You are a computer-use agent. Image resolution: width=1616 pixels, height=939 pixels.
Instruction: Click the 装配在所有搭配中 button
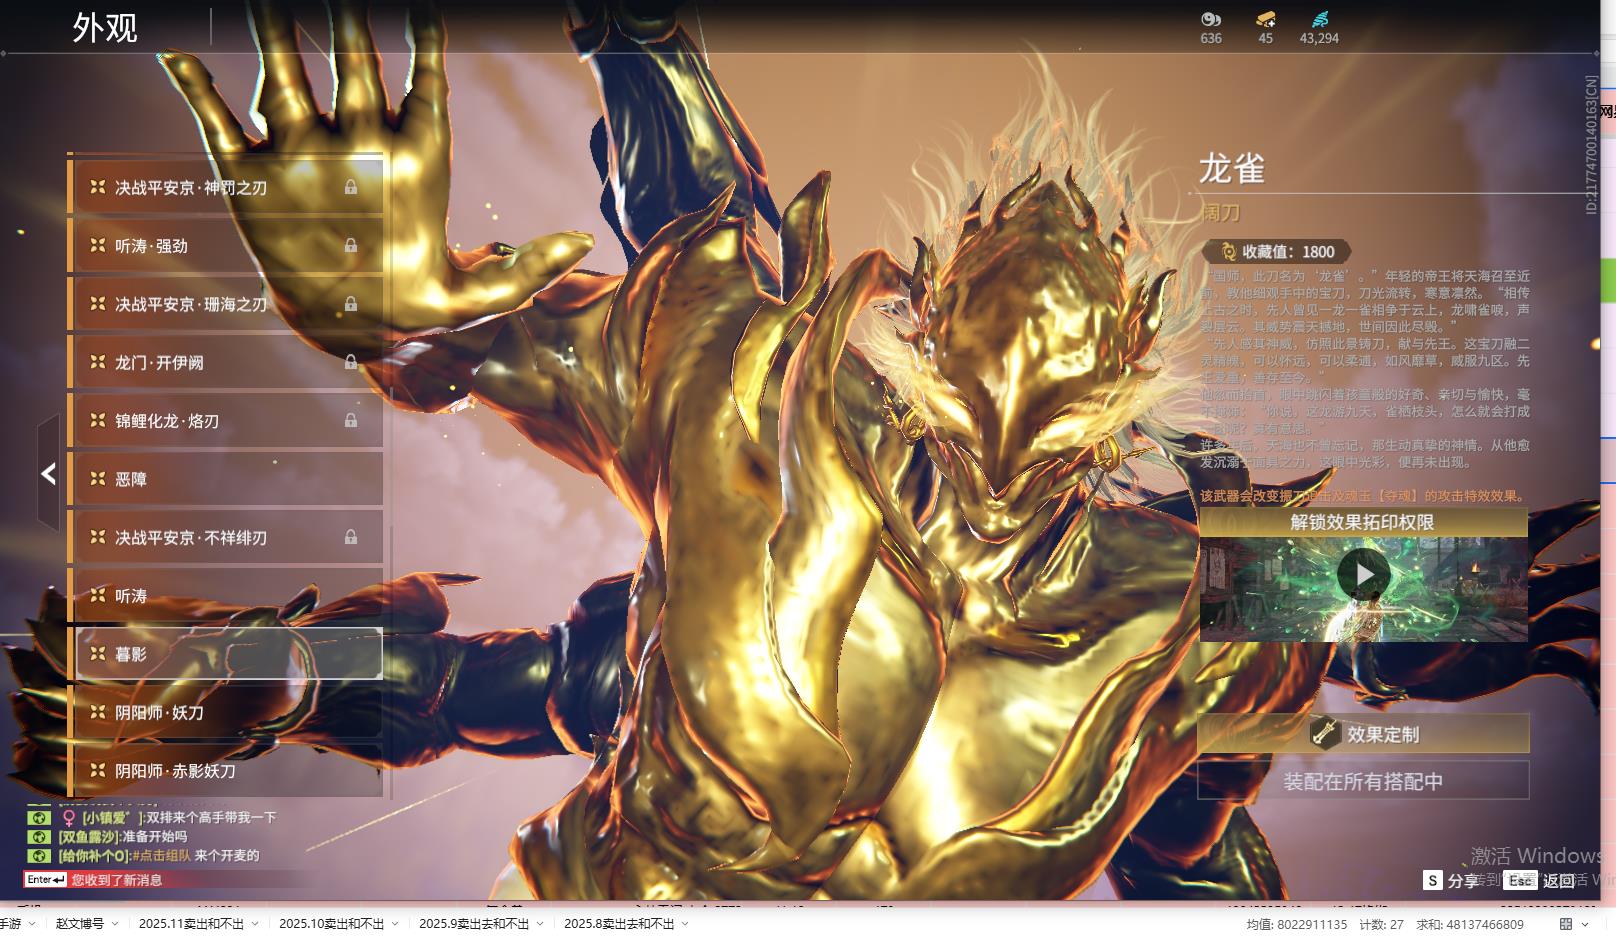point(1363,781)
